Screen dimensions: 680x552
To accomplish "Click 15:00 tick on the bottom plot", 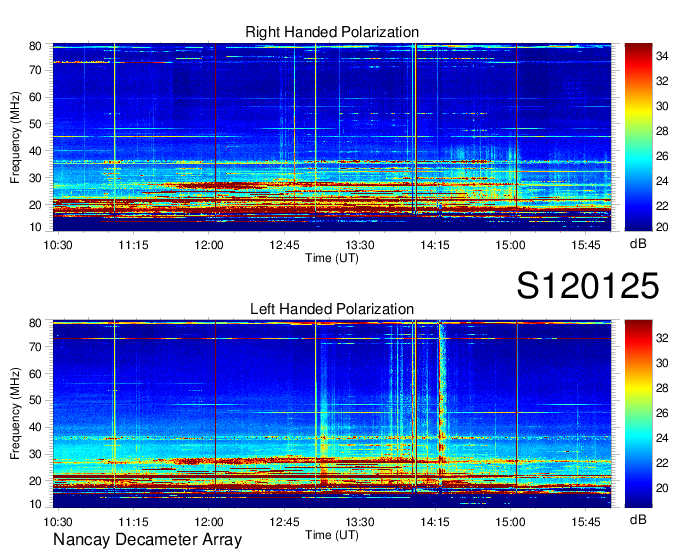I will (x=510, y=522).
